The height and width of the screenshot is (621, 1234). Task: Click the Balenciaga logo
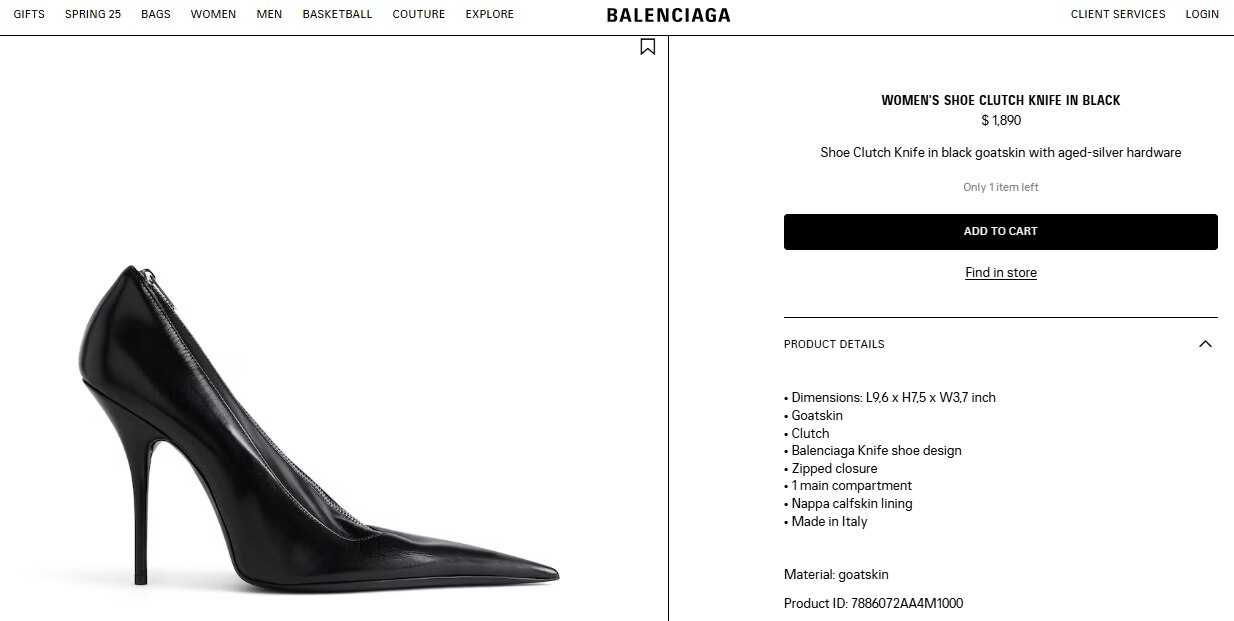(x=668, y=15)
